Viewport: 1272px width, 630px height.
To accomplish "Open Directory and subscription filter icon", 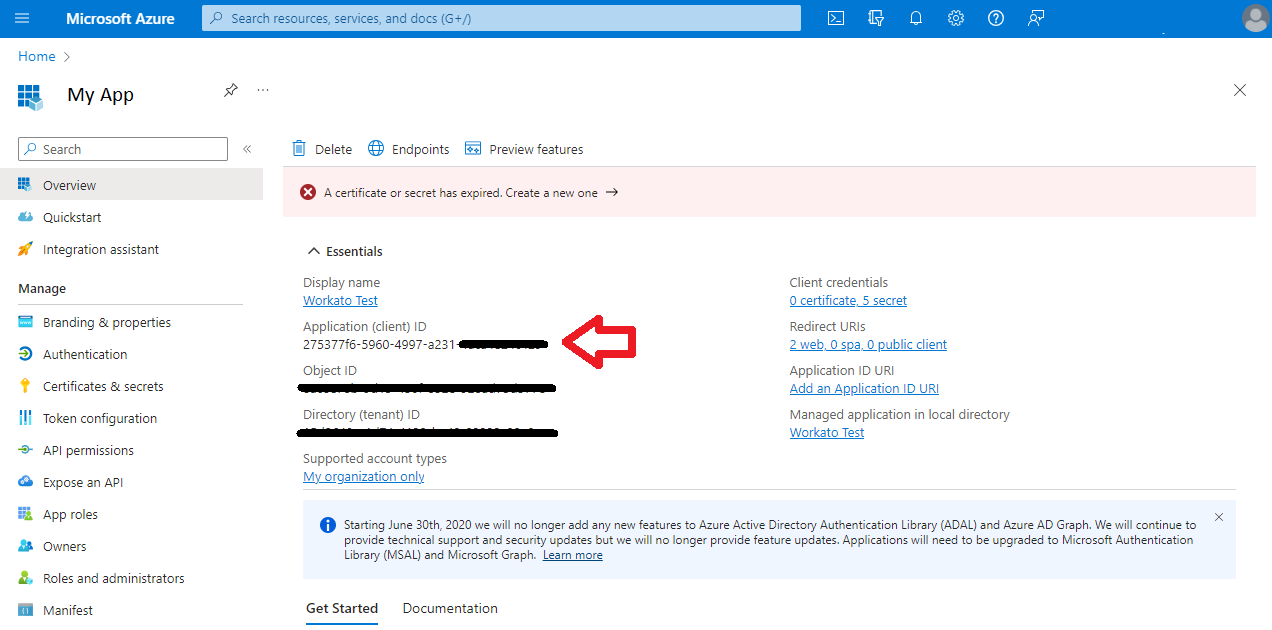I will pyautogui.click(x=876, y=18).
